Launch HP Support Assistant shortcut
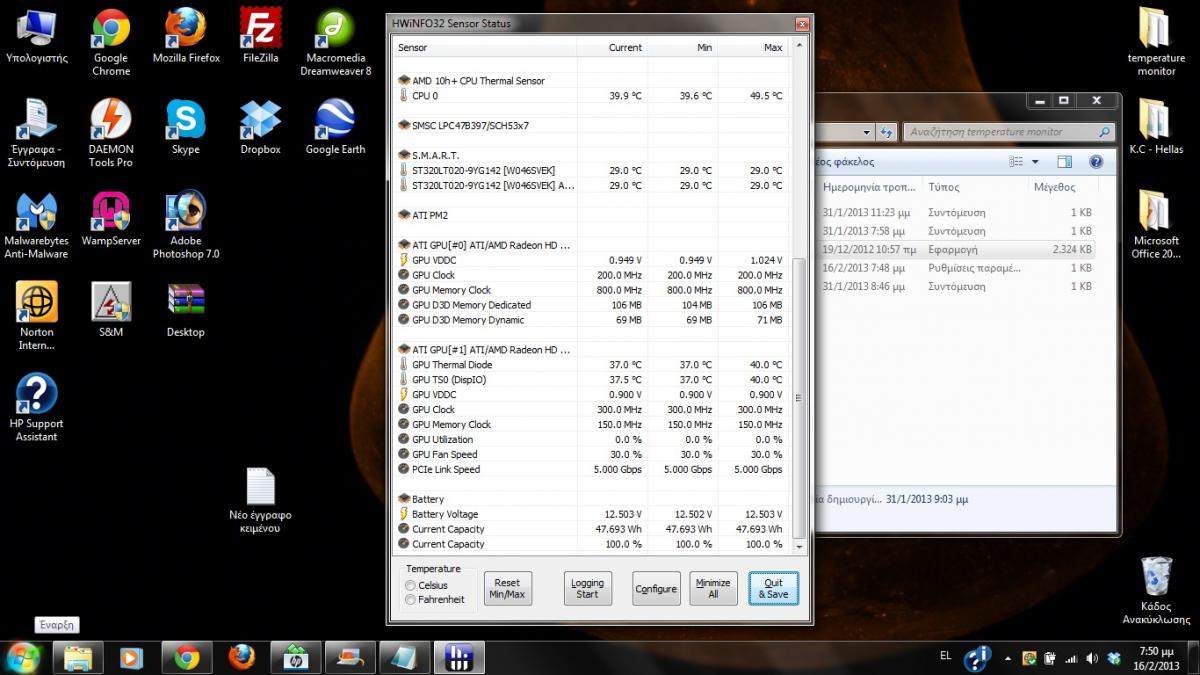1200x675 pixels. pos(36,407)
